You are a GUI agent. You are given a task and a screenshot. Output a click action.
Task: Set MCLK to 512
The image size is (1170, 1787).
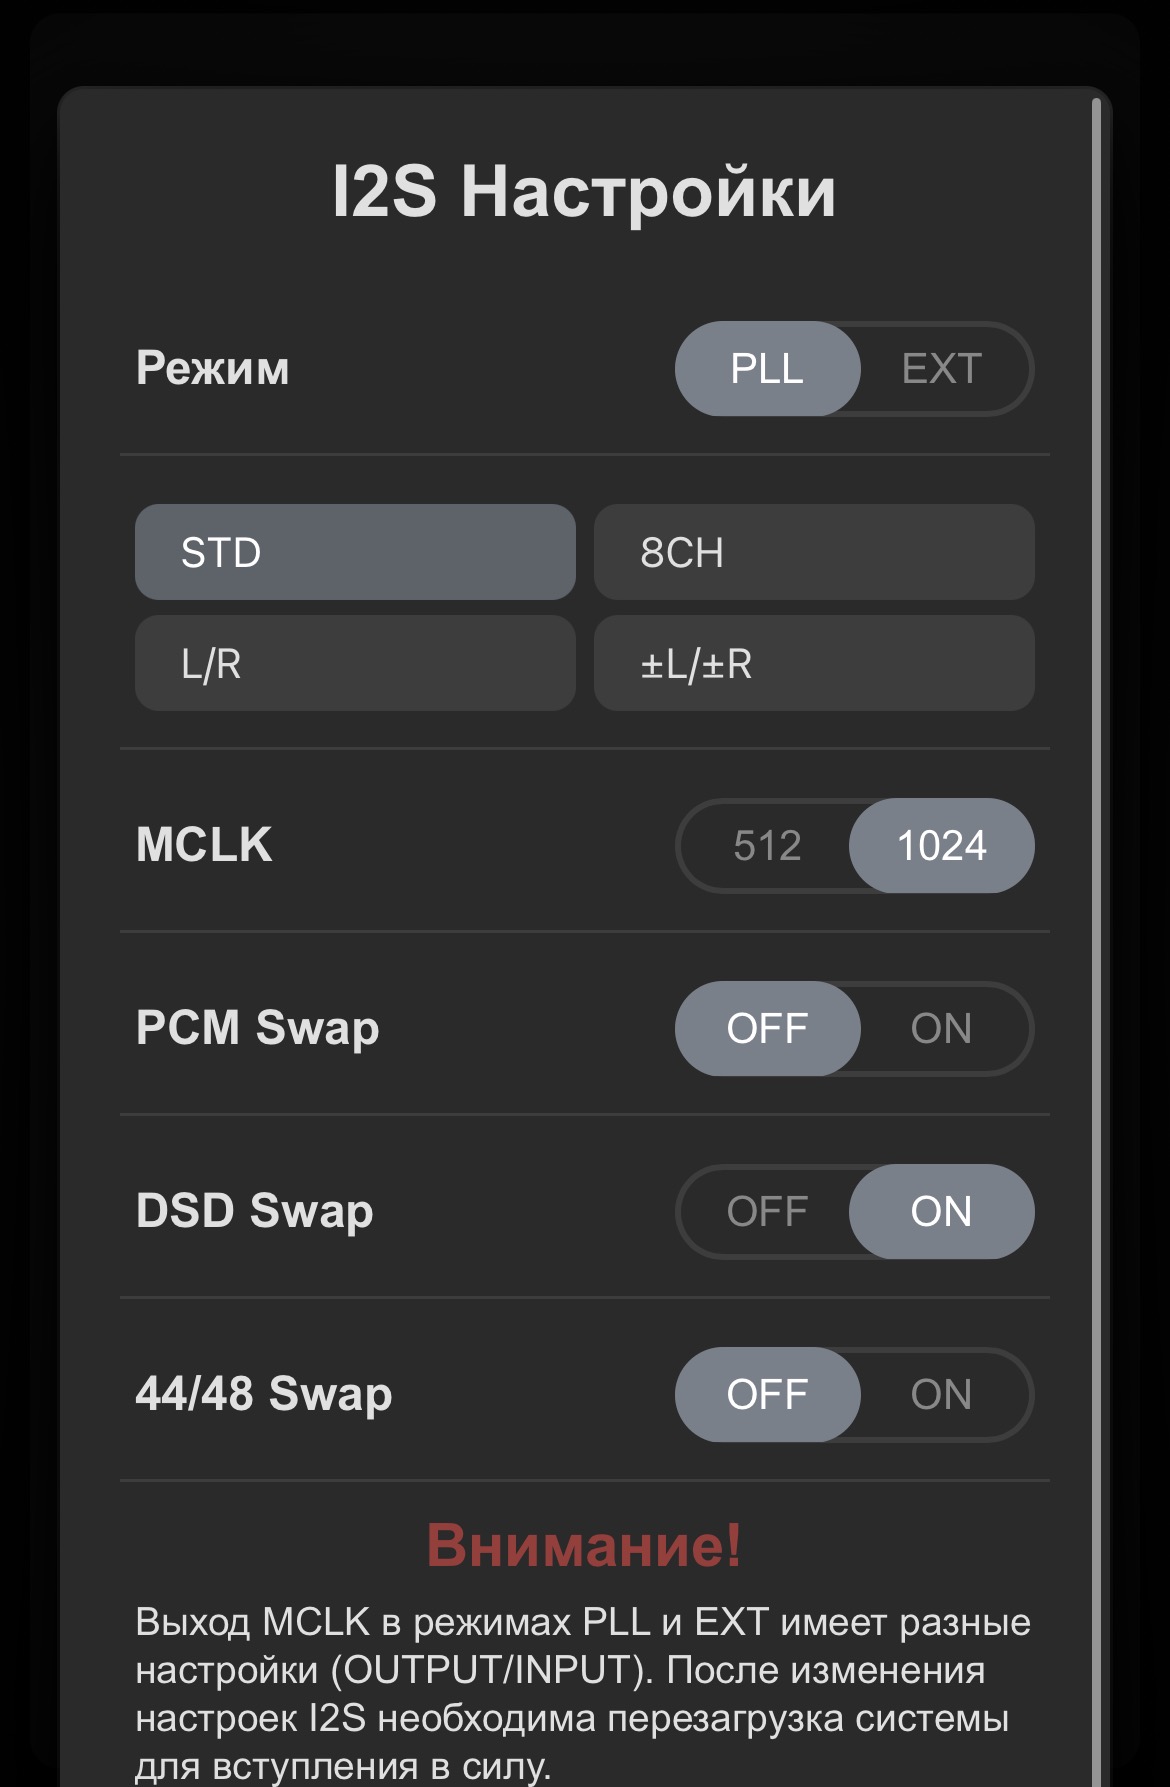point(767,846)
